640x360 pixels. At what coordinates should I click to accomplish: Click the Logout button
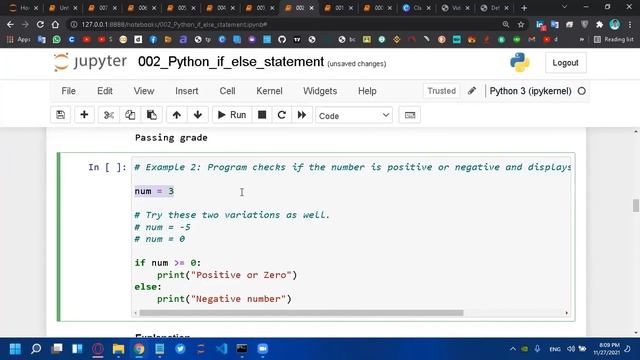(x=565, y=63)
